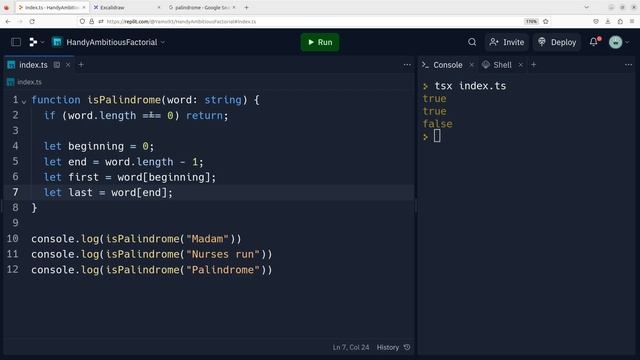Viewport: 640px width, 360px height.
Task: Click the console prompt input cursor
Action: [437, 136]
